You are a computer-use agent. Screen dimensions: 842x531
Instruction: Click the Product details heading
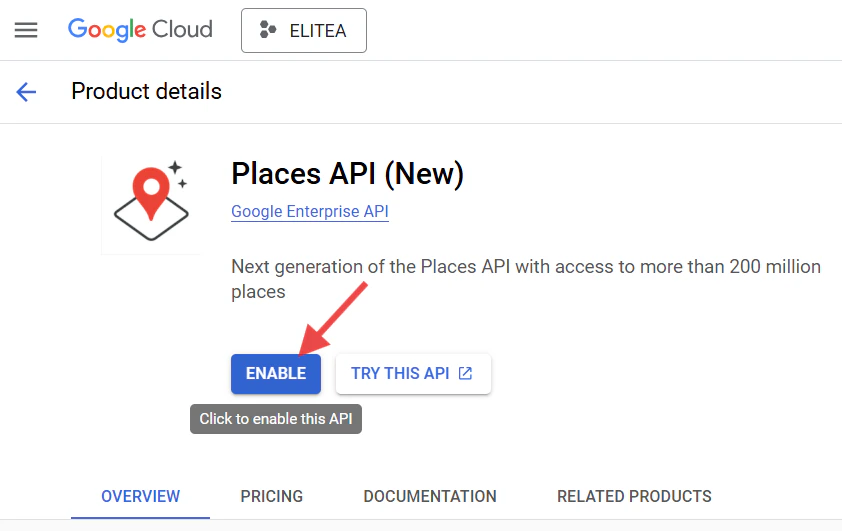click(147, 91)
